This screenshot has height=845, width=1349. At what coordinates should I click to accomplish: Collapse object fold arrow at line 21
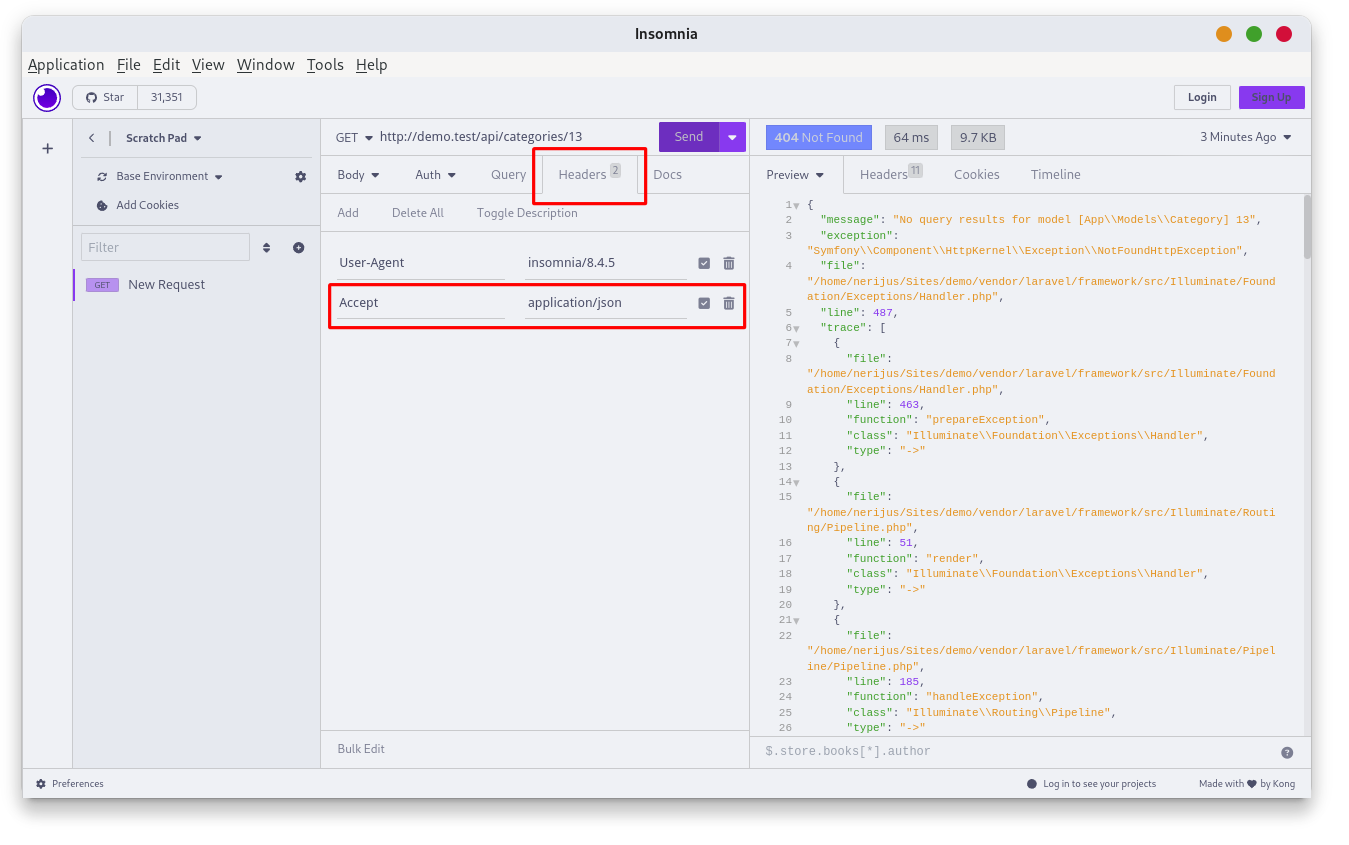coord(796,620)
